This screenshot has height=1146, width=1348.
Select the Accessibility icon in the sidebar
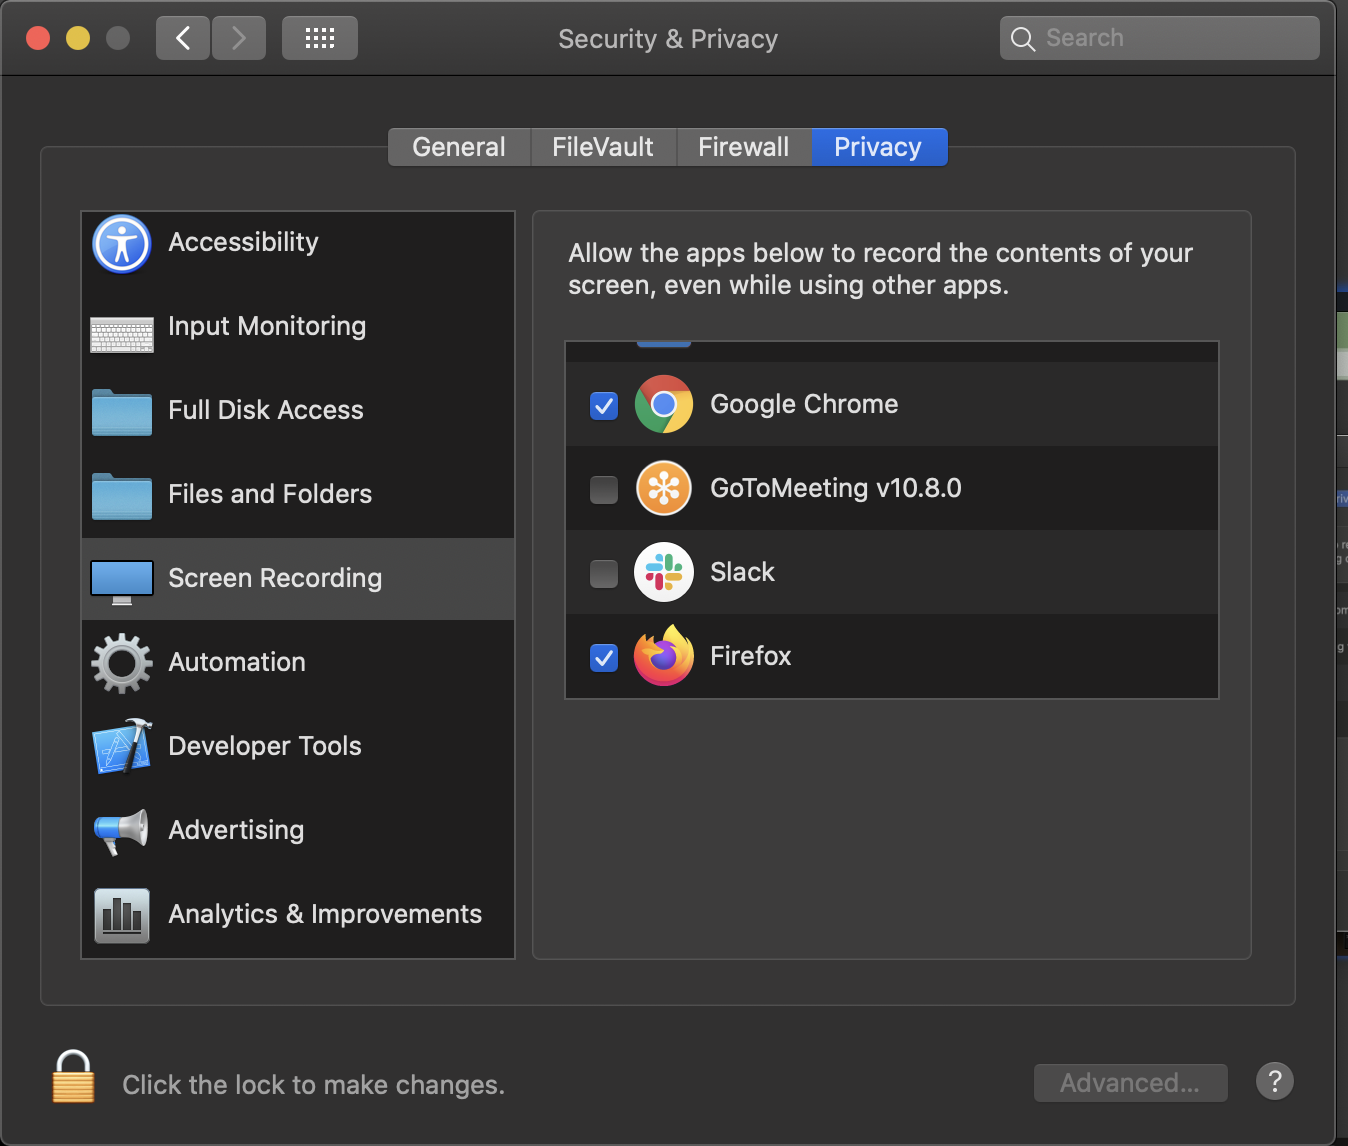coord(121,243)
